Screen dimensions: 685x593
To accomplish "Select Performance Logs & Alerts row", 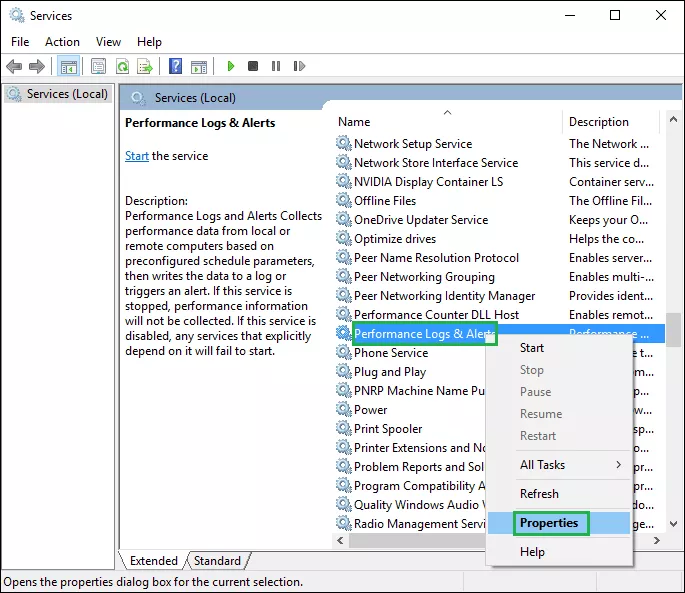I will coord(499,334).
